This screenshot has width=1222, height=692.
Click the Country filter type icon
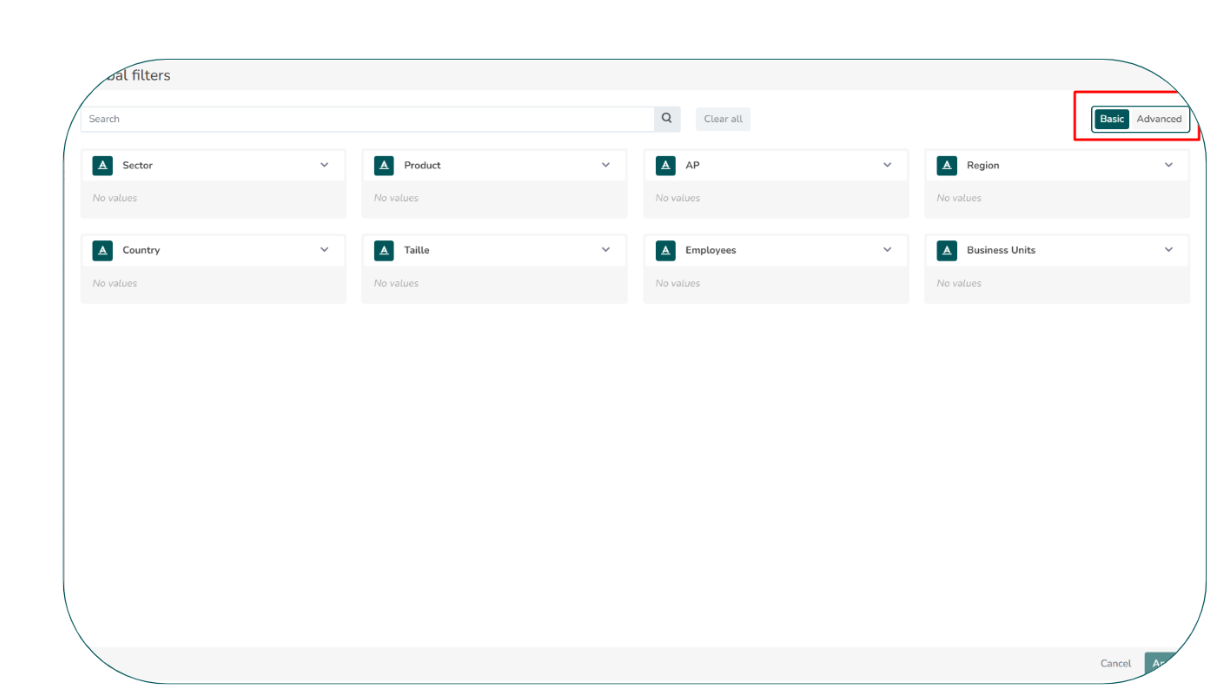[x=102, y=250]
